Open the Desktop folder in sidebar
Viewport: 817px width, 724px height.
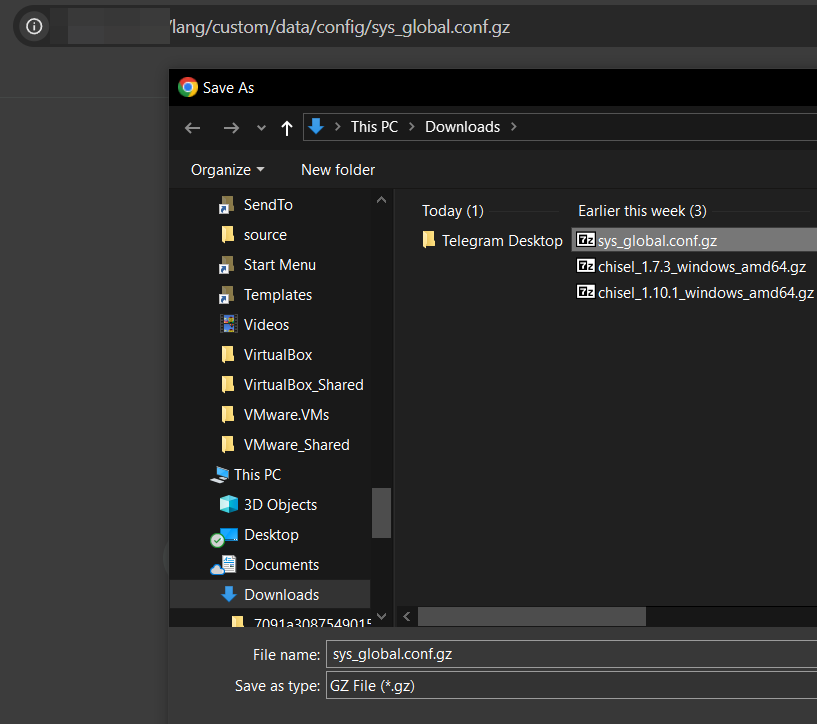tap(271, 535)
